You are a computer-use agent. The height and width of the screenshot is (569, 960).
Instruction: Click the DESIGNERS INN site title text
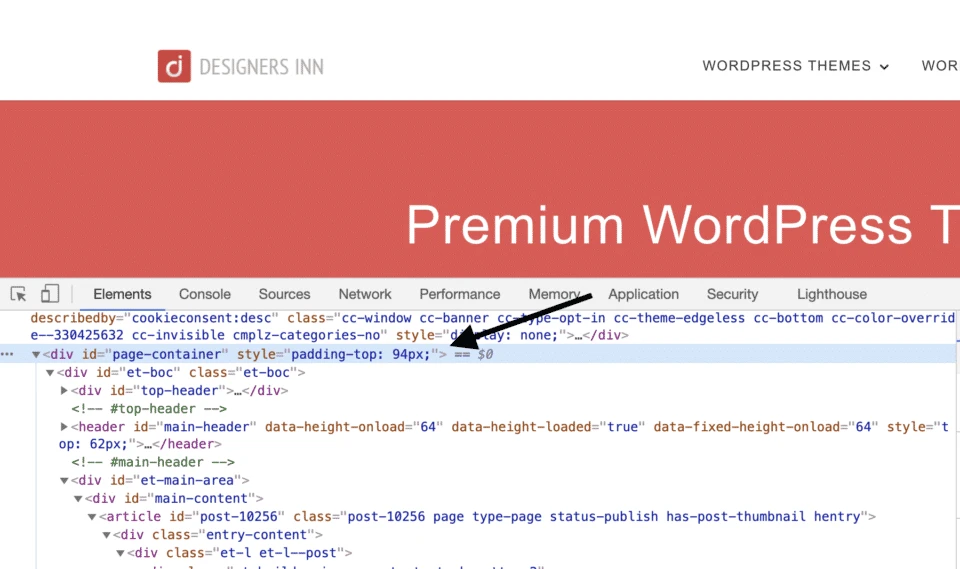[x=261, y=67]
